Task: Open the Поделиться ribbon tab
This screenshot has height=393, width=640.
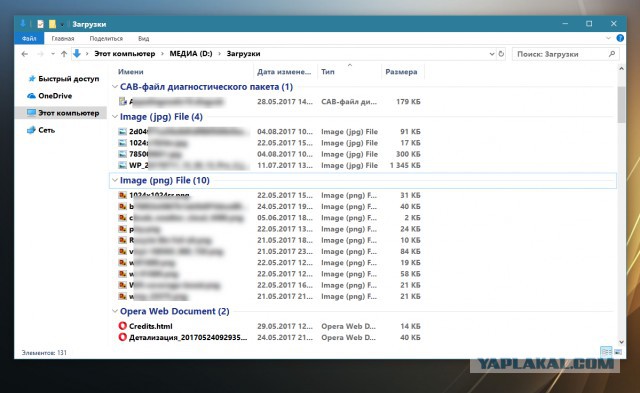Action: (x=106, y=38)
